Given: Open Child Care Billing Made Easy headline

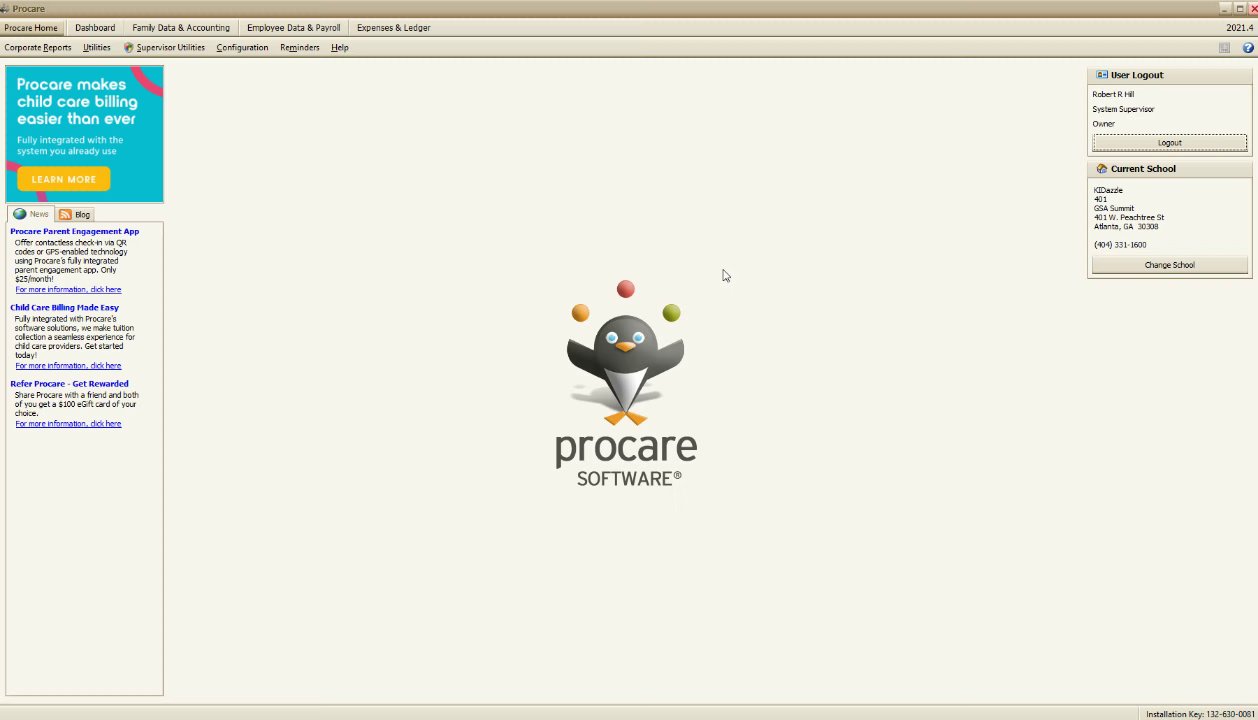Looking at the screenshot, I should pos(65,308).
